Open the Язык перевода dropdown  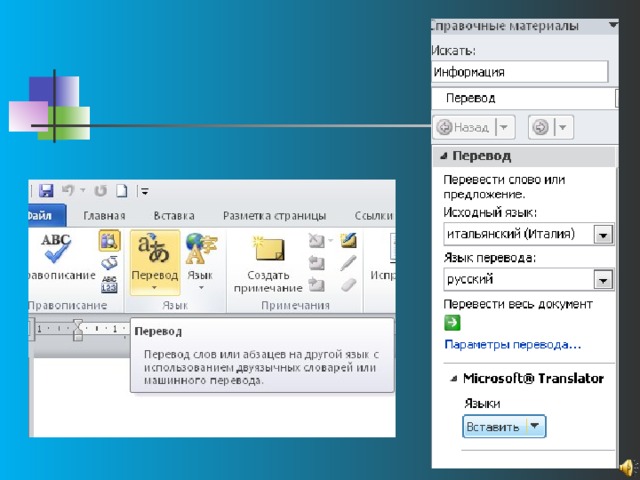(x=603, y=280)
